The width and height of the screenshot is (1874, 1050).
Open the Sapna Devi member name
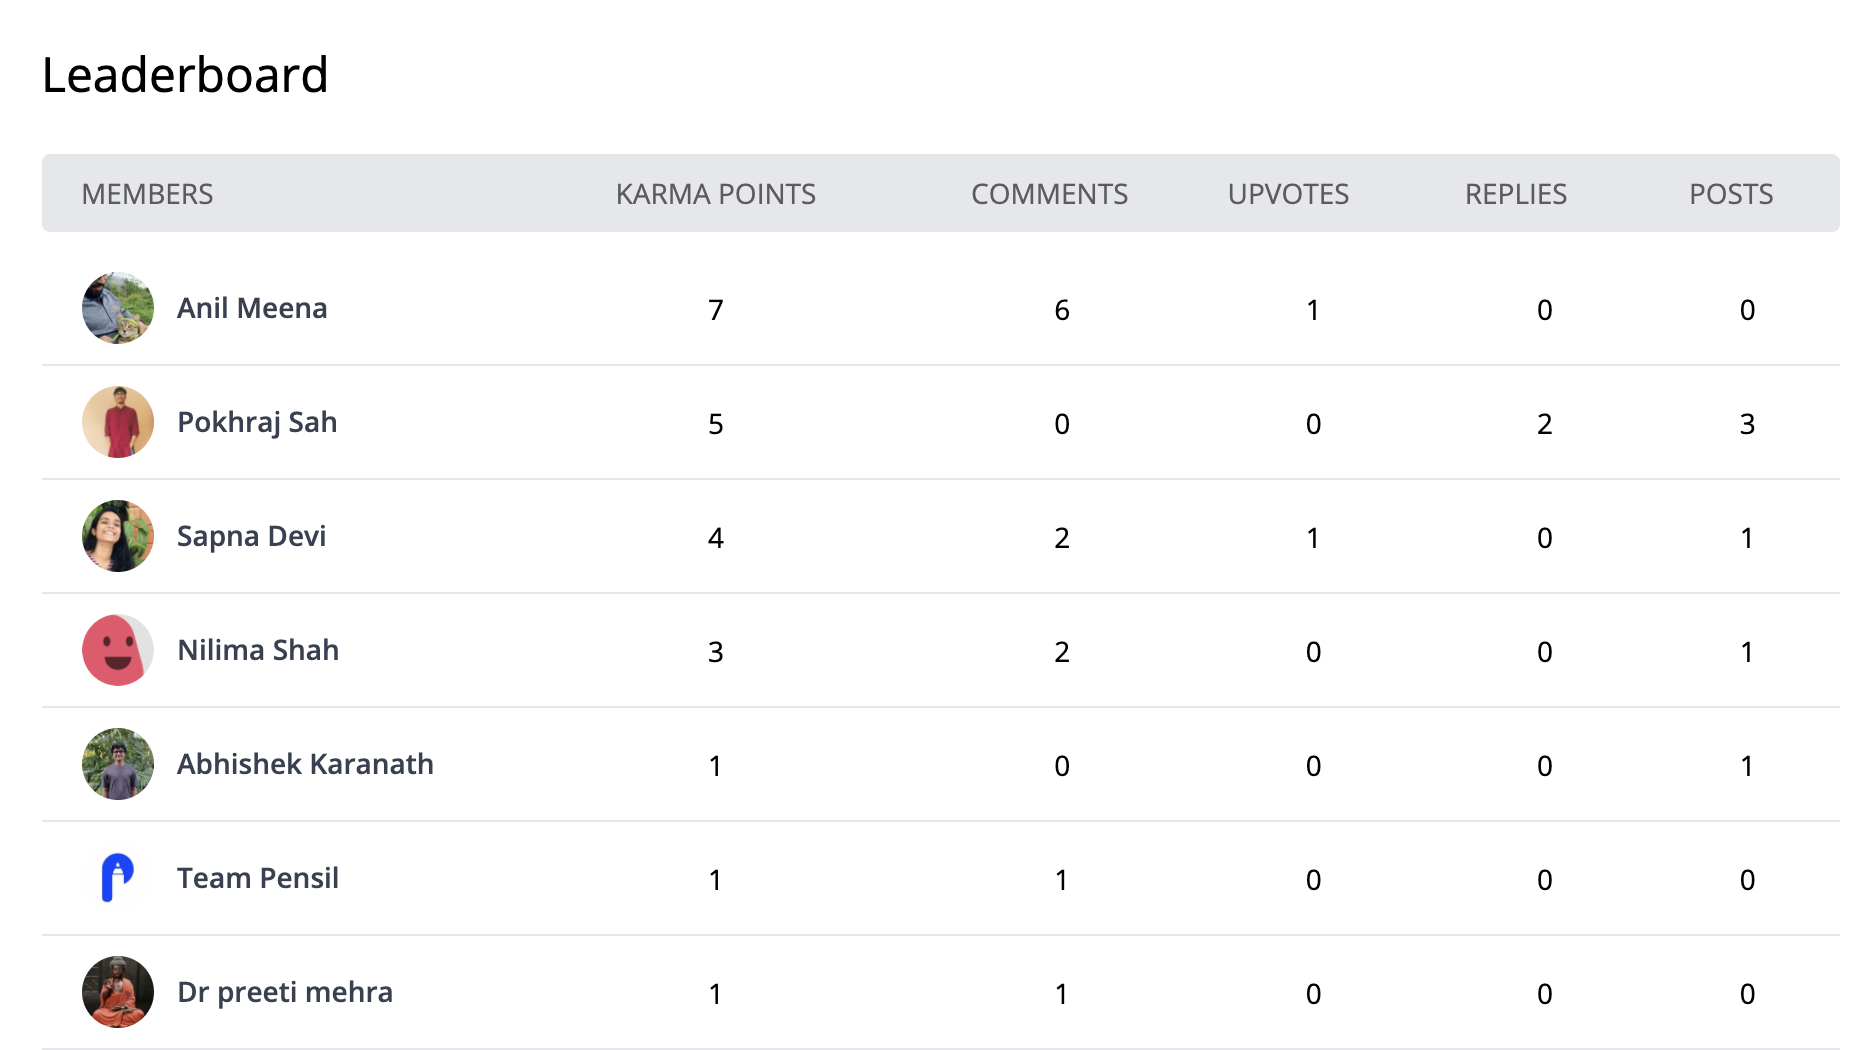(x=251, y=536)
